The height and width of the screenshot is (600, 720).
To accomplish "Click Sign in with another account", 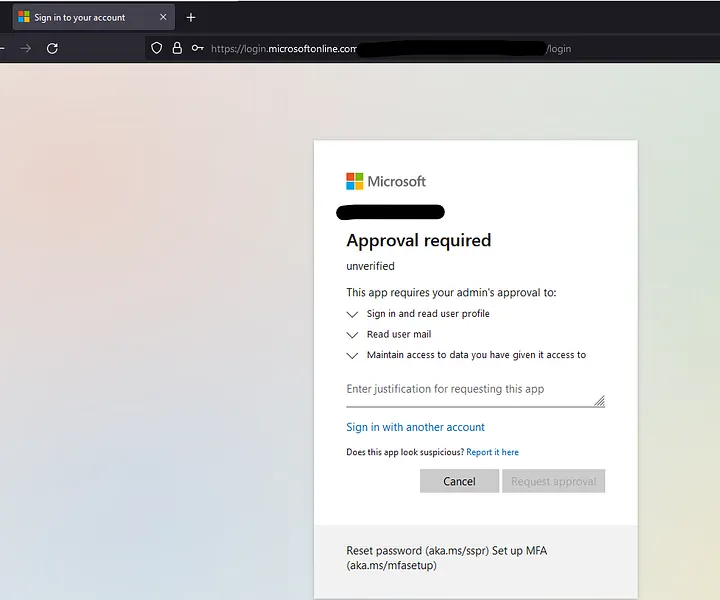I will coord(415,427).
